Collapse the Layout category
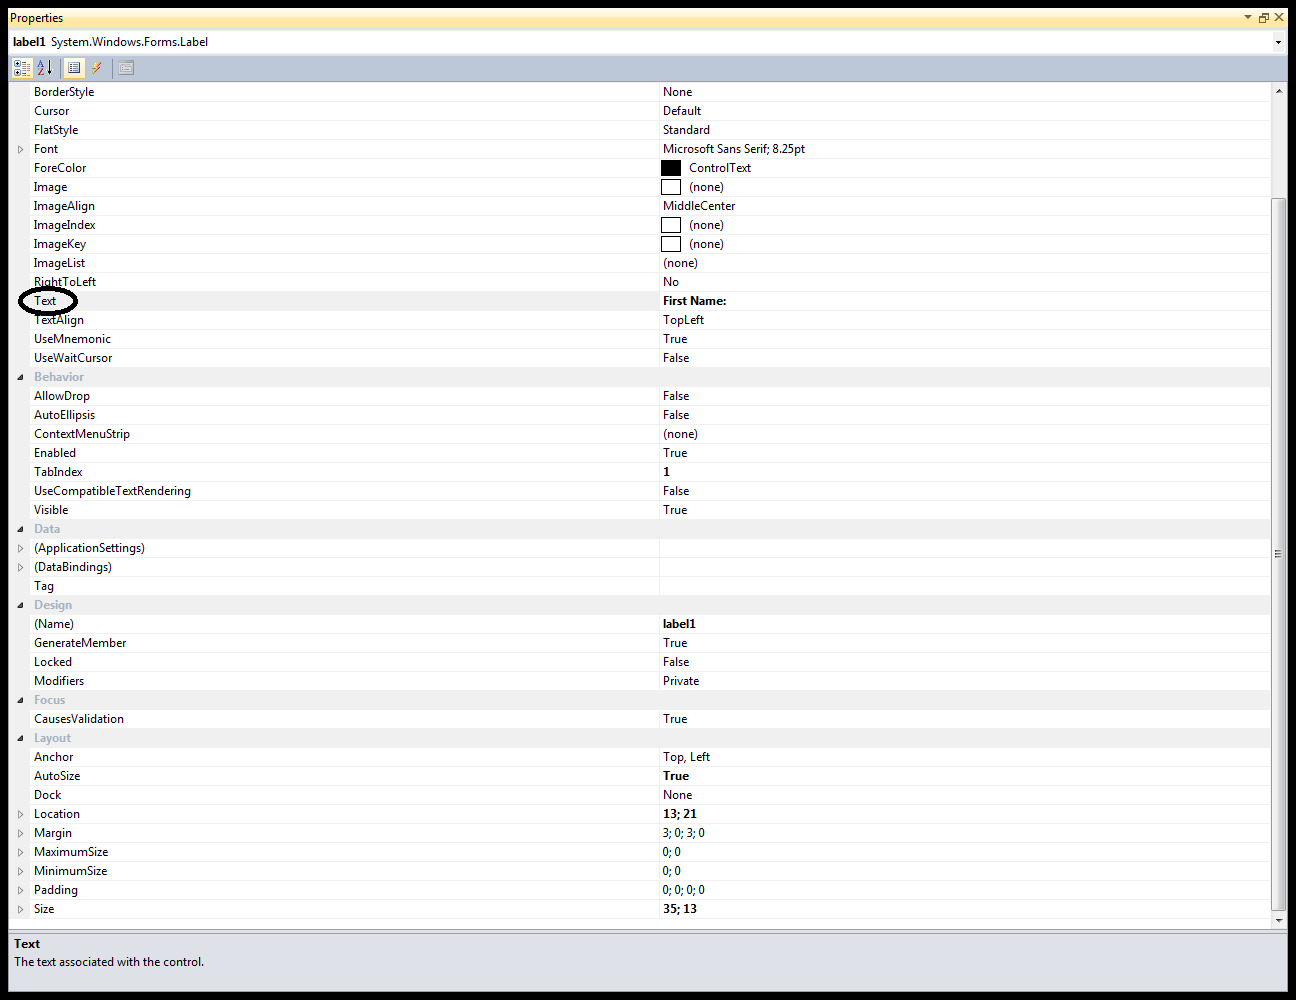The height and width of the screenshot is (1000, 1296). click(20, 738)
